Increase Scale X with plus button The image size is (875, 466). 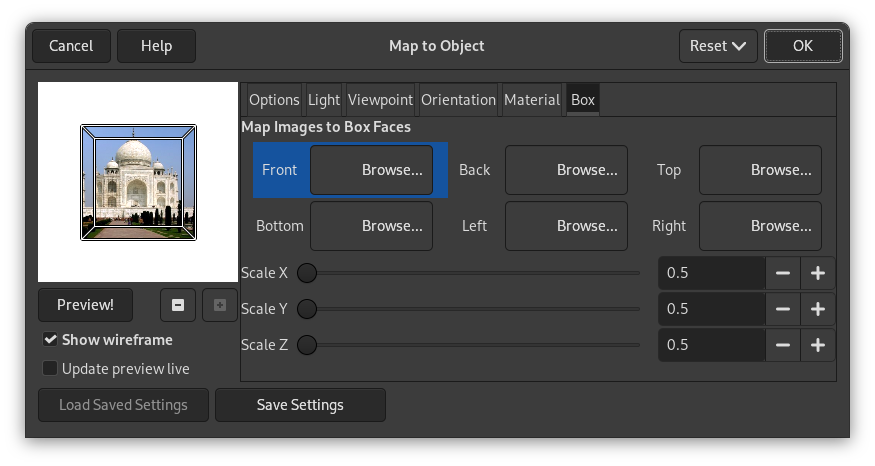(817, 273)
